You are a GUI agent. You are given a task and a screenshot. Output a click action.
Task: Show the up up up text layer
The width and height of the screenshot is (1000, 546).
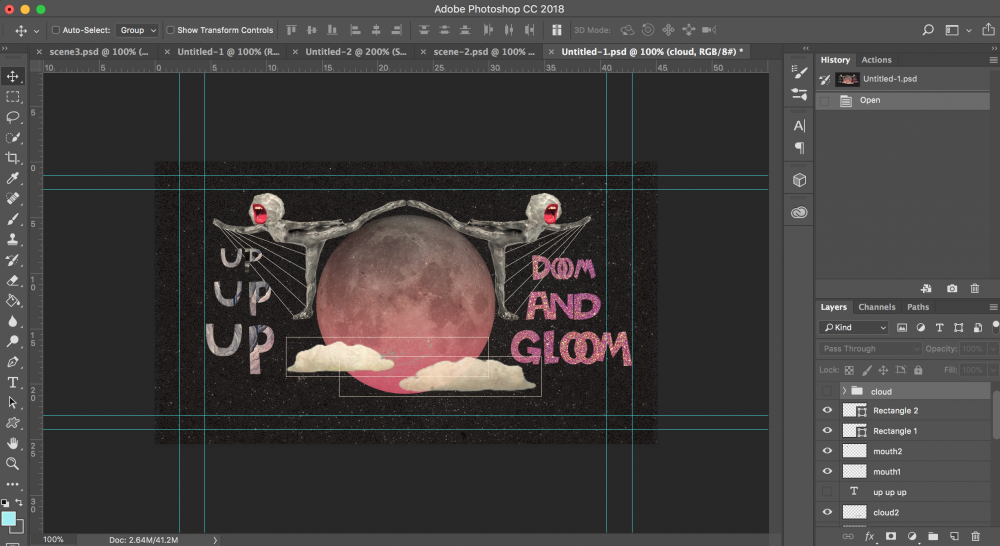[827, 492]
